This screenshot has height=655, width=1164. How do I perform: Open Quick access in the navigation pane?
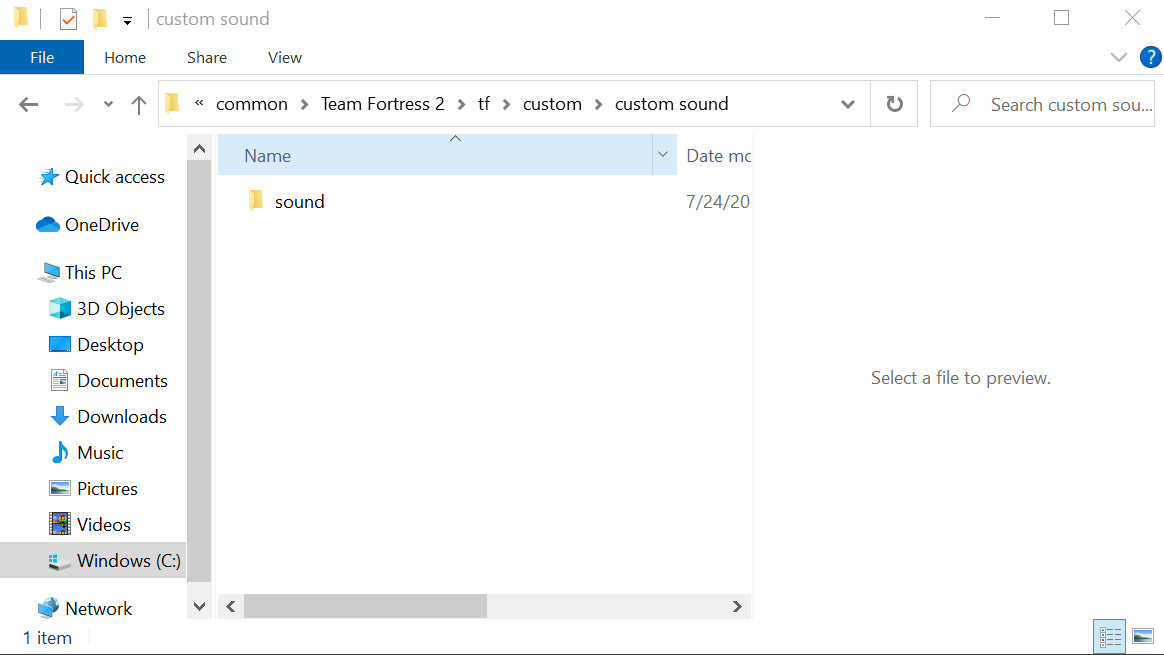(113, 177)
